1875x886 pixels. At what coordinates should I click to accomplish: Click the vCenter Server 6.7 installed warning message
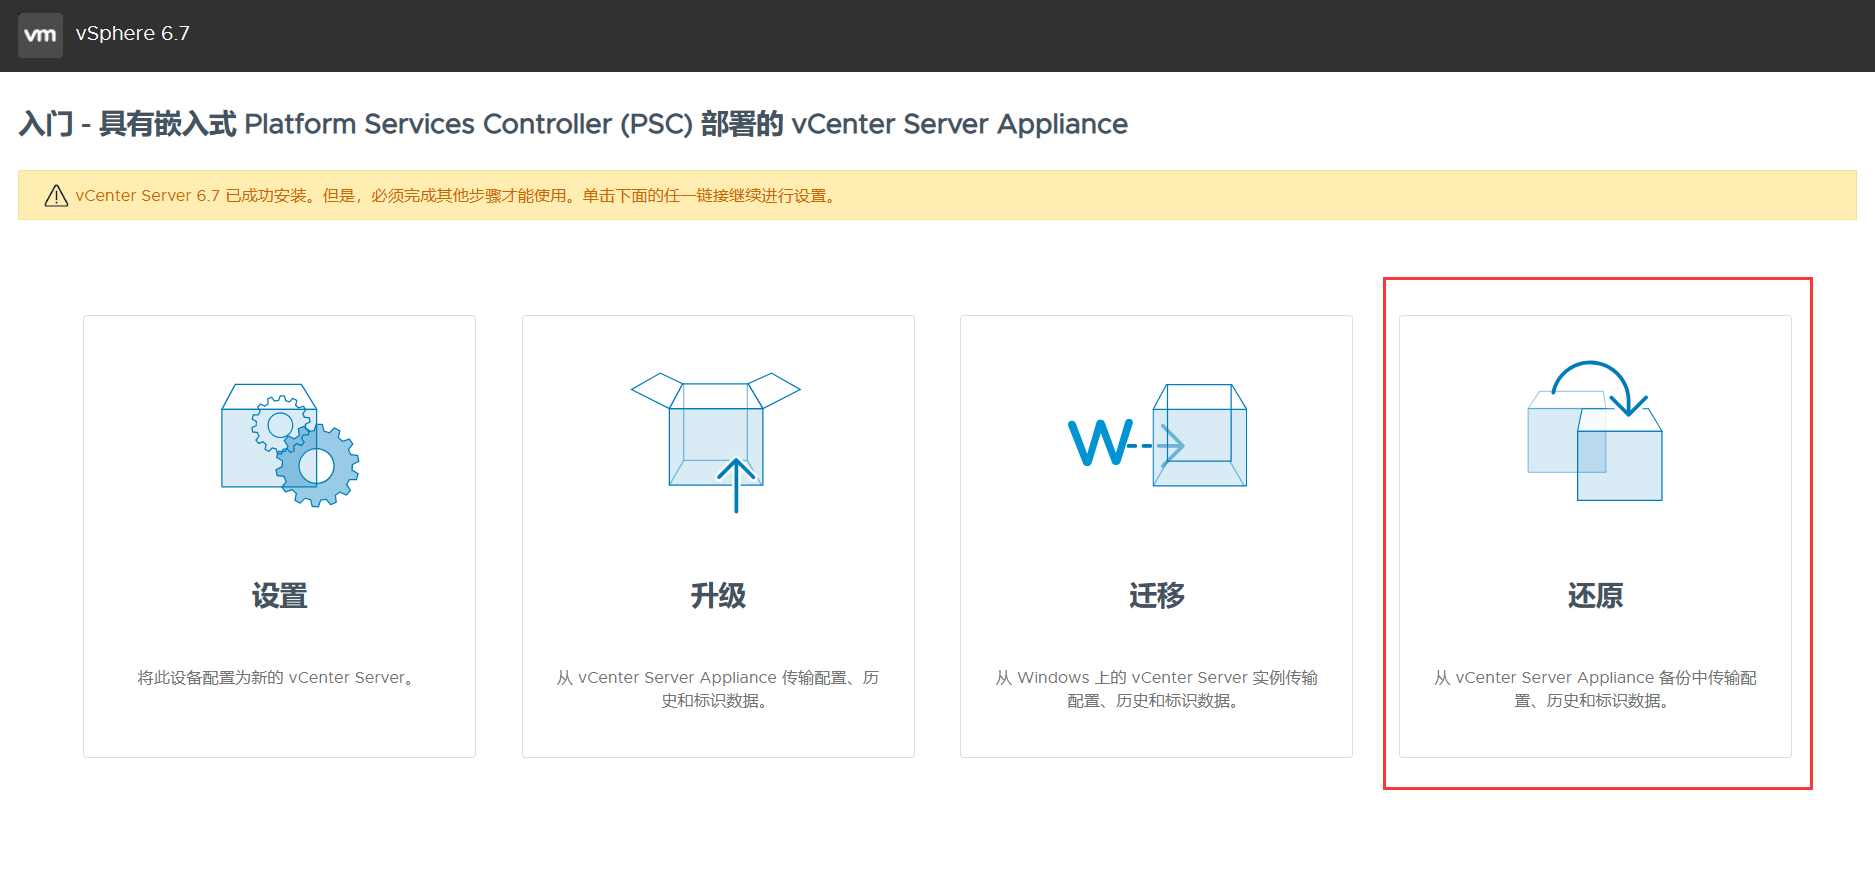[x=457, y=196]
